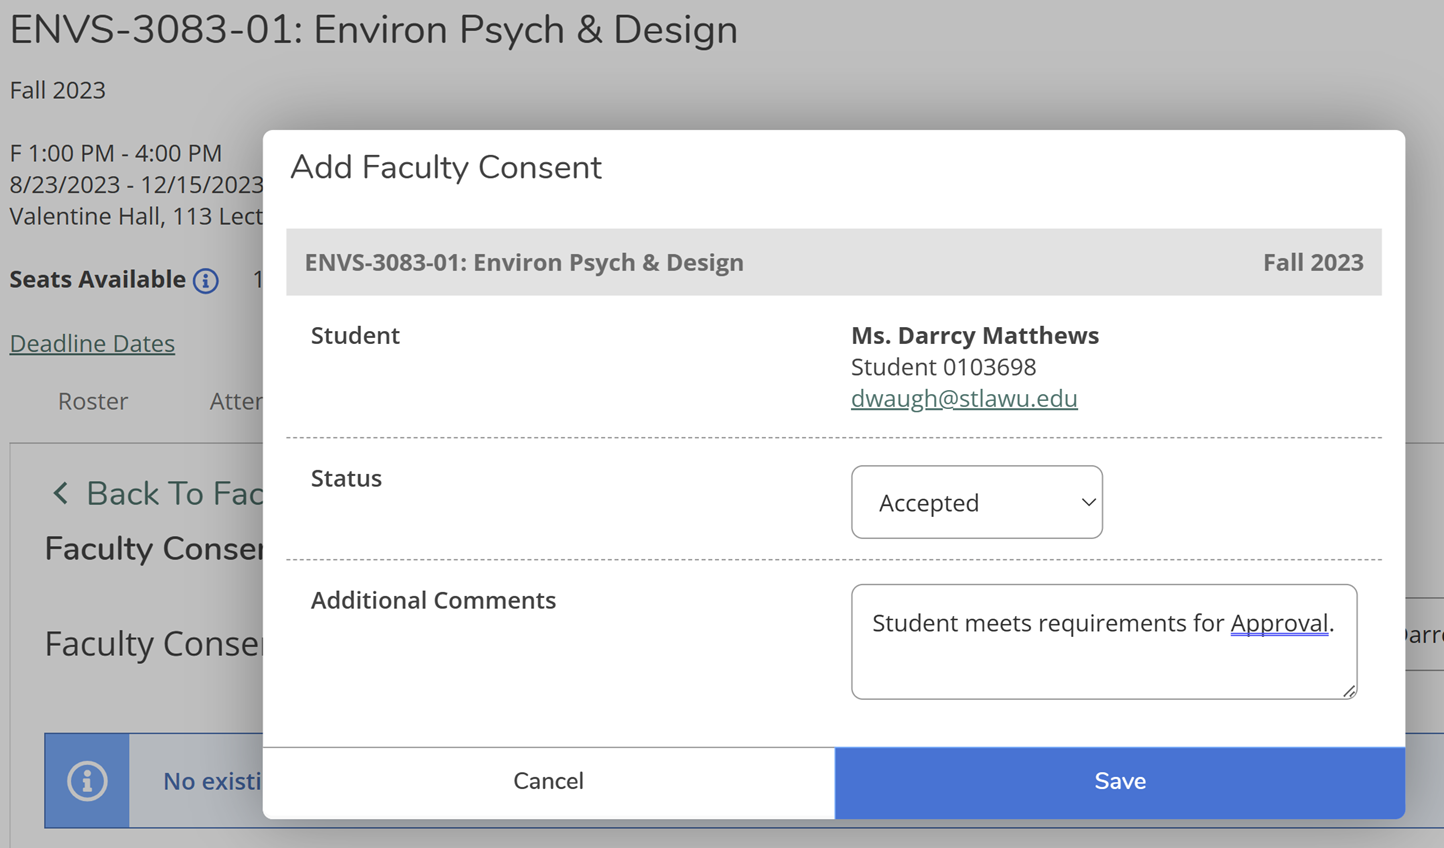The width and height of the screenshot is (1444, 848).
Task: Click the Seats Available info icon
Action: click(x=206, y=281)
